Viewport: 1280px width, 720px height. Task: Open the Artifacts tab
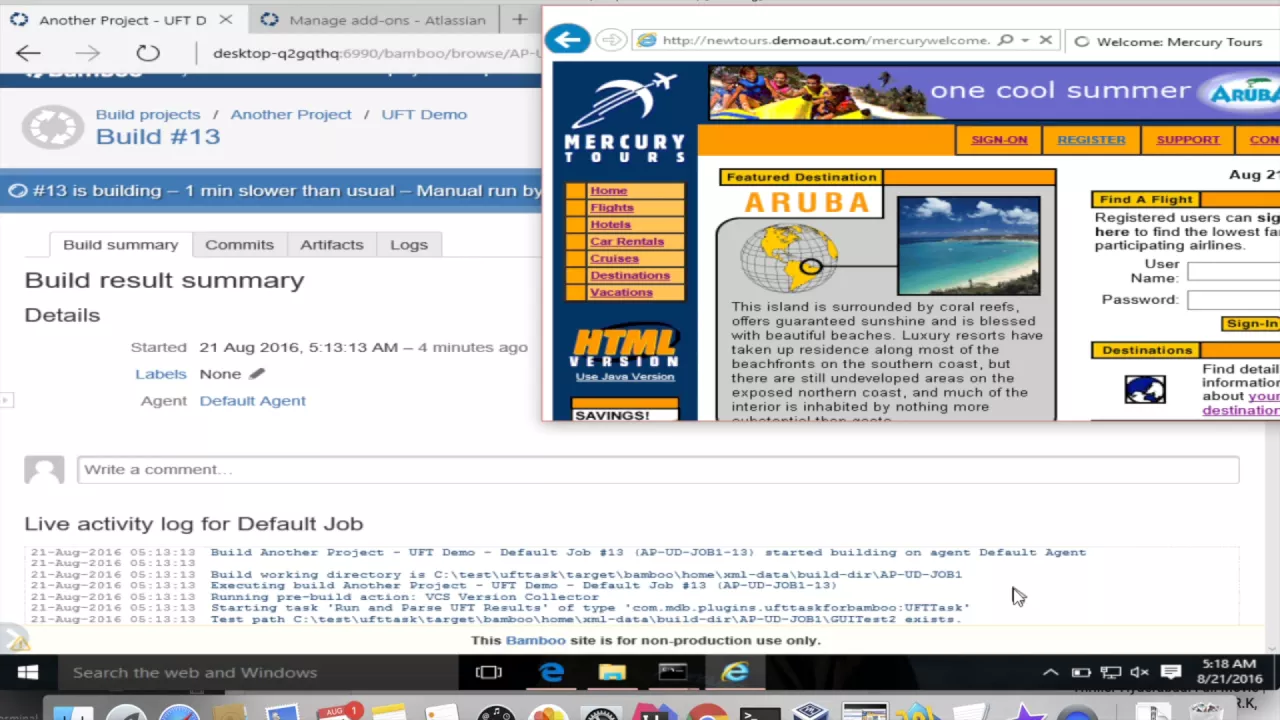[x=331, y=244]
